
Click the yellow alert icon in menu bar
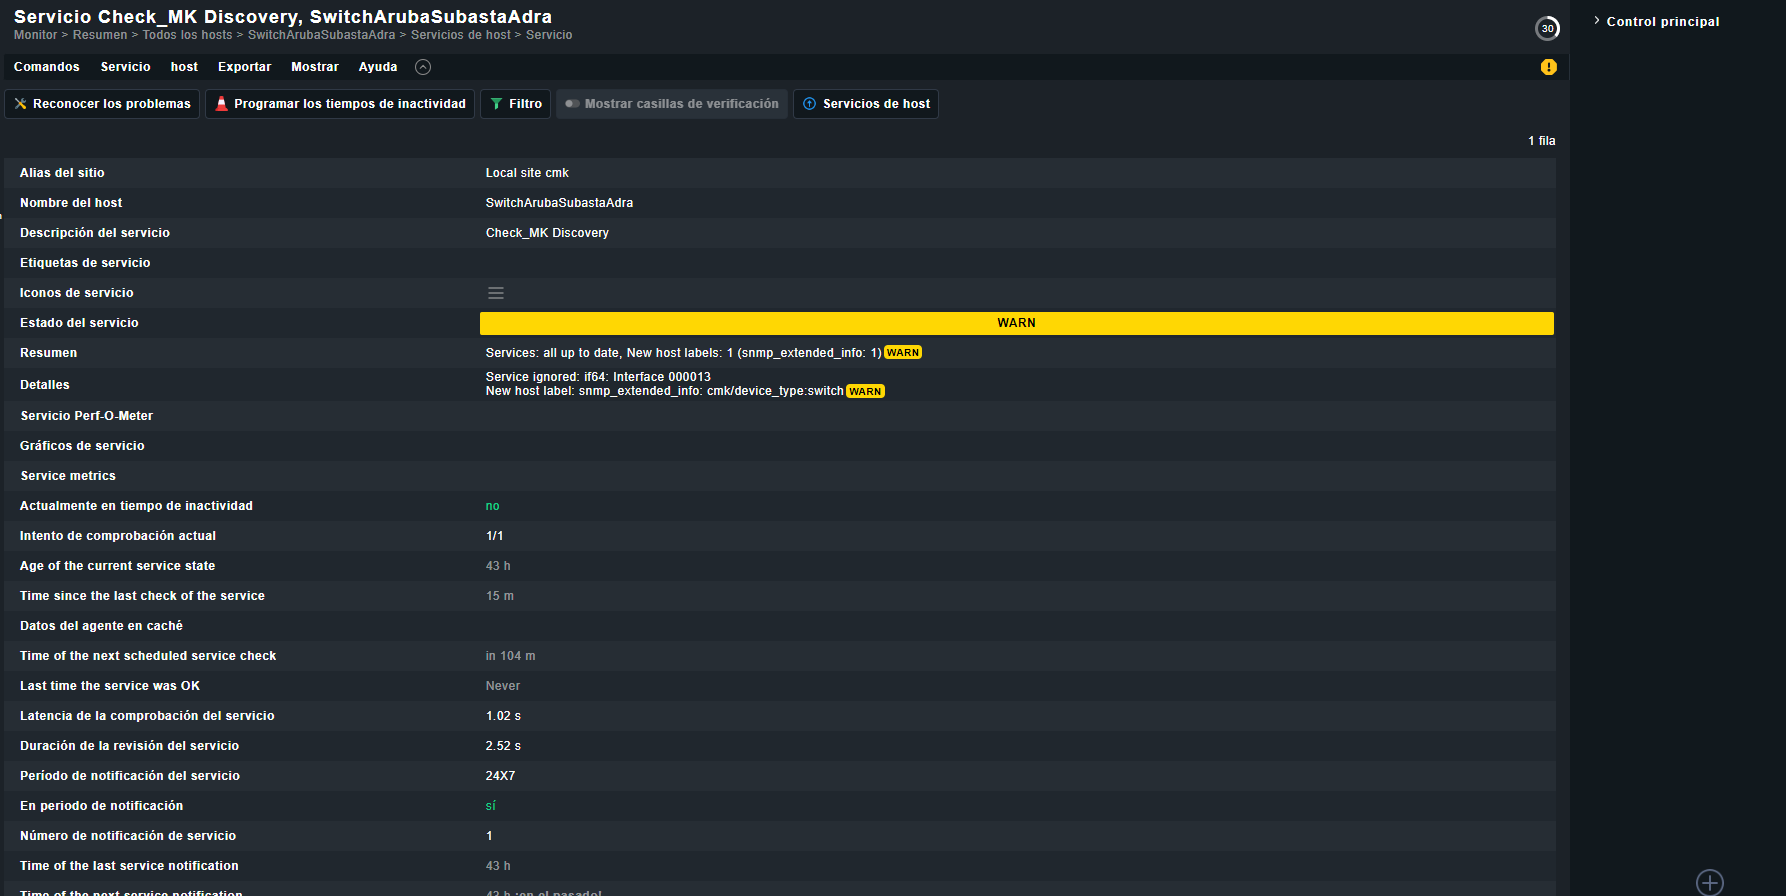(x=1548, y=67)
